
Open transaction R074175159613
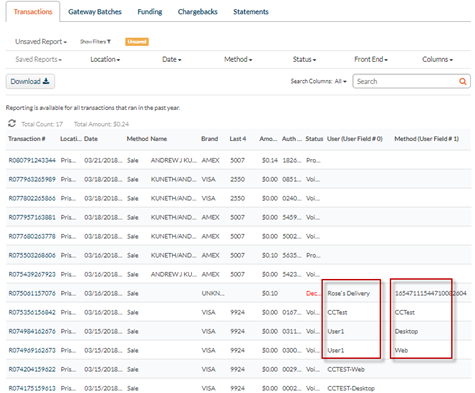click(32, 388)
